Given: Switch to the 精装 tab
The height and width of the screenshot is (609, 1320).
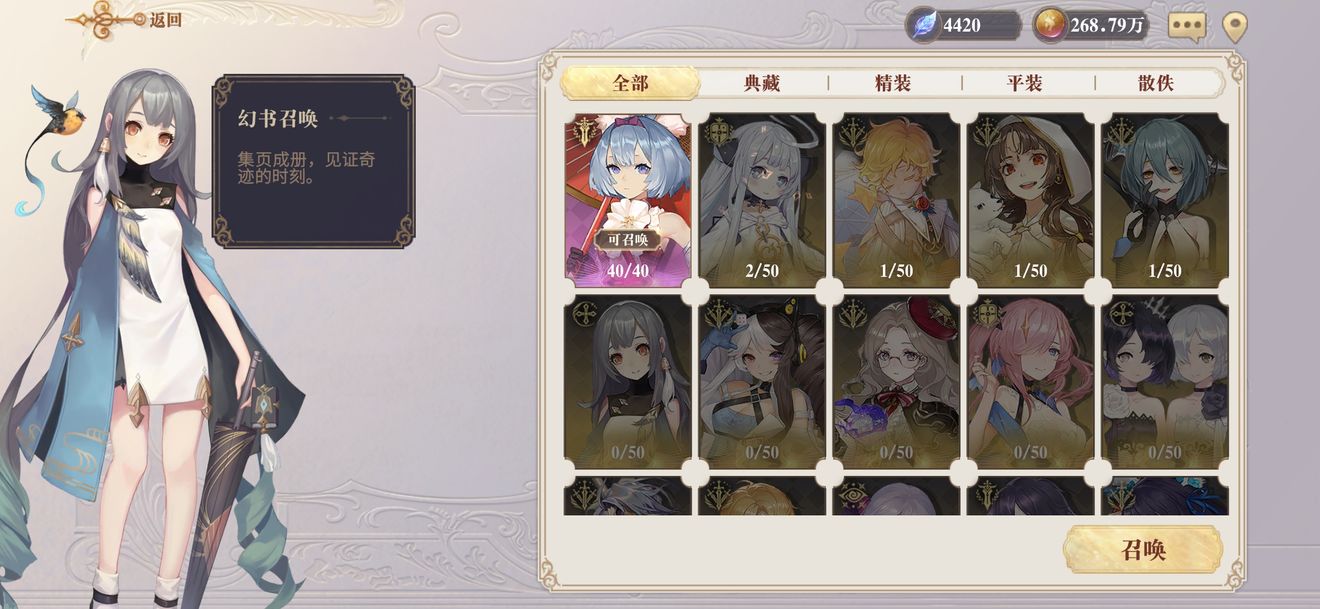Looking at the screenshot, I should [893, 83].
